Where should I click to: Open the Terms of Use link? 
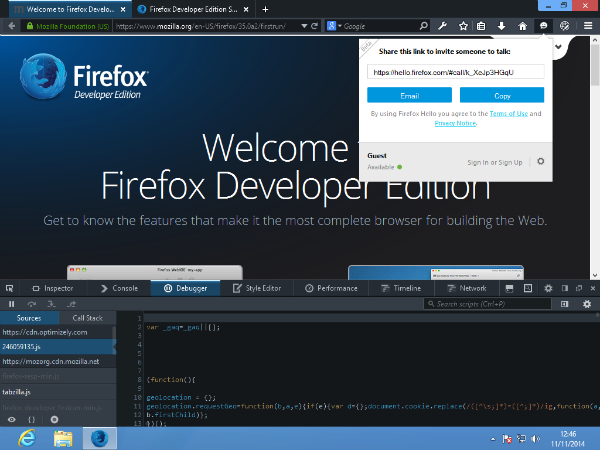[x=509, y=114]
